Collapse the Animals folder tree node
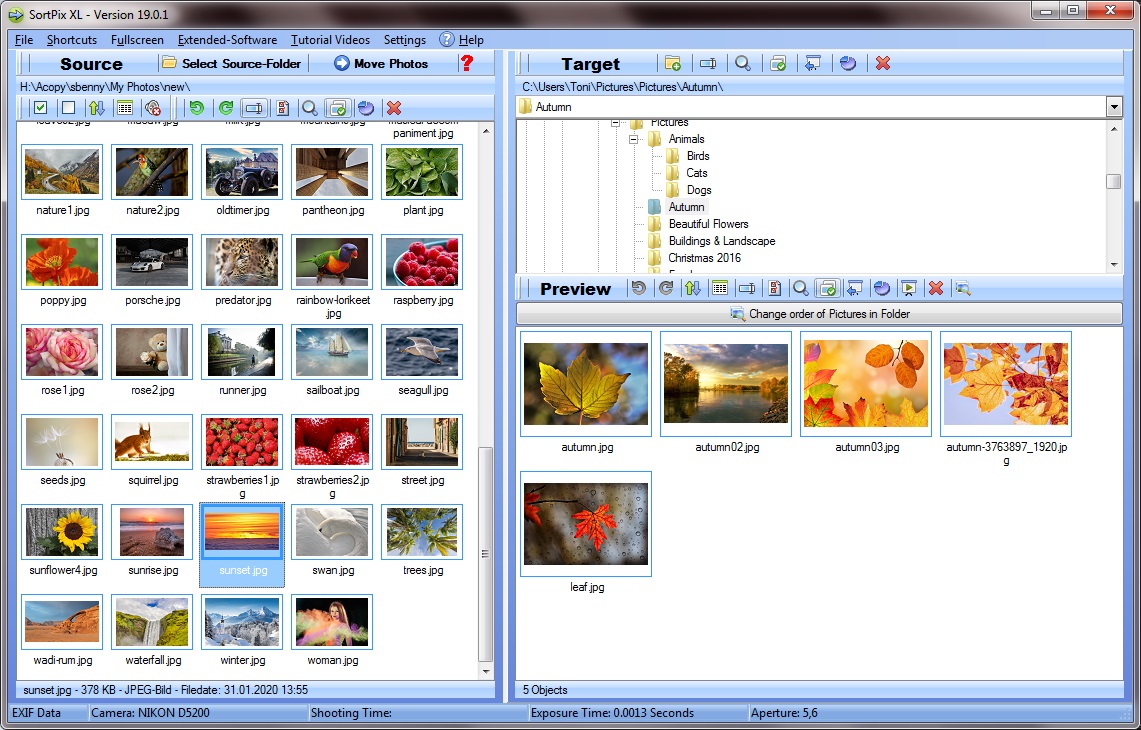This screenshot has height=730, width=1141. coord(634,139)
